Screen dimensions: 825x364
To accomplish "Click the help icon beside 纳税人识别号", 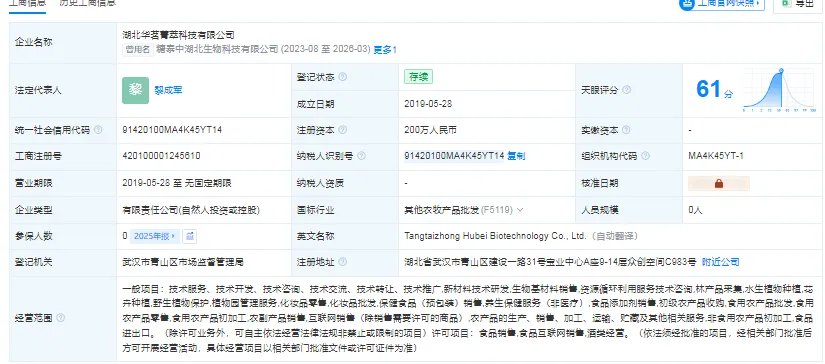I will tap(361, 156).
